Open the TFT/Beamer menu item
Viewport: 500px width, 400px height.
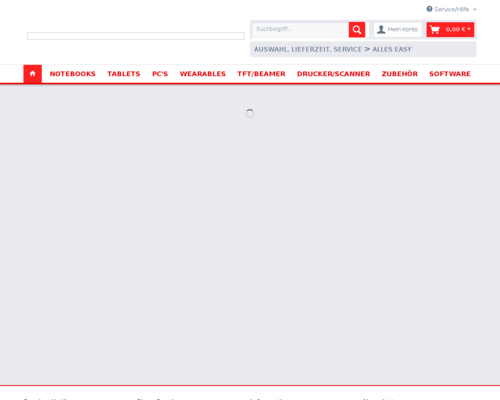click(261, 74)
